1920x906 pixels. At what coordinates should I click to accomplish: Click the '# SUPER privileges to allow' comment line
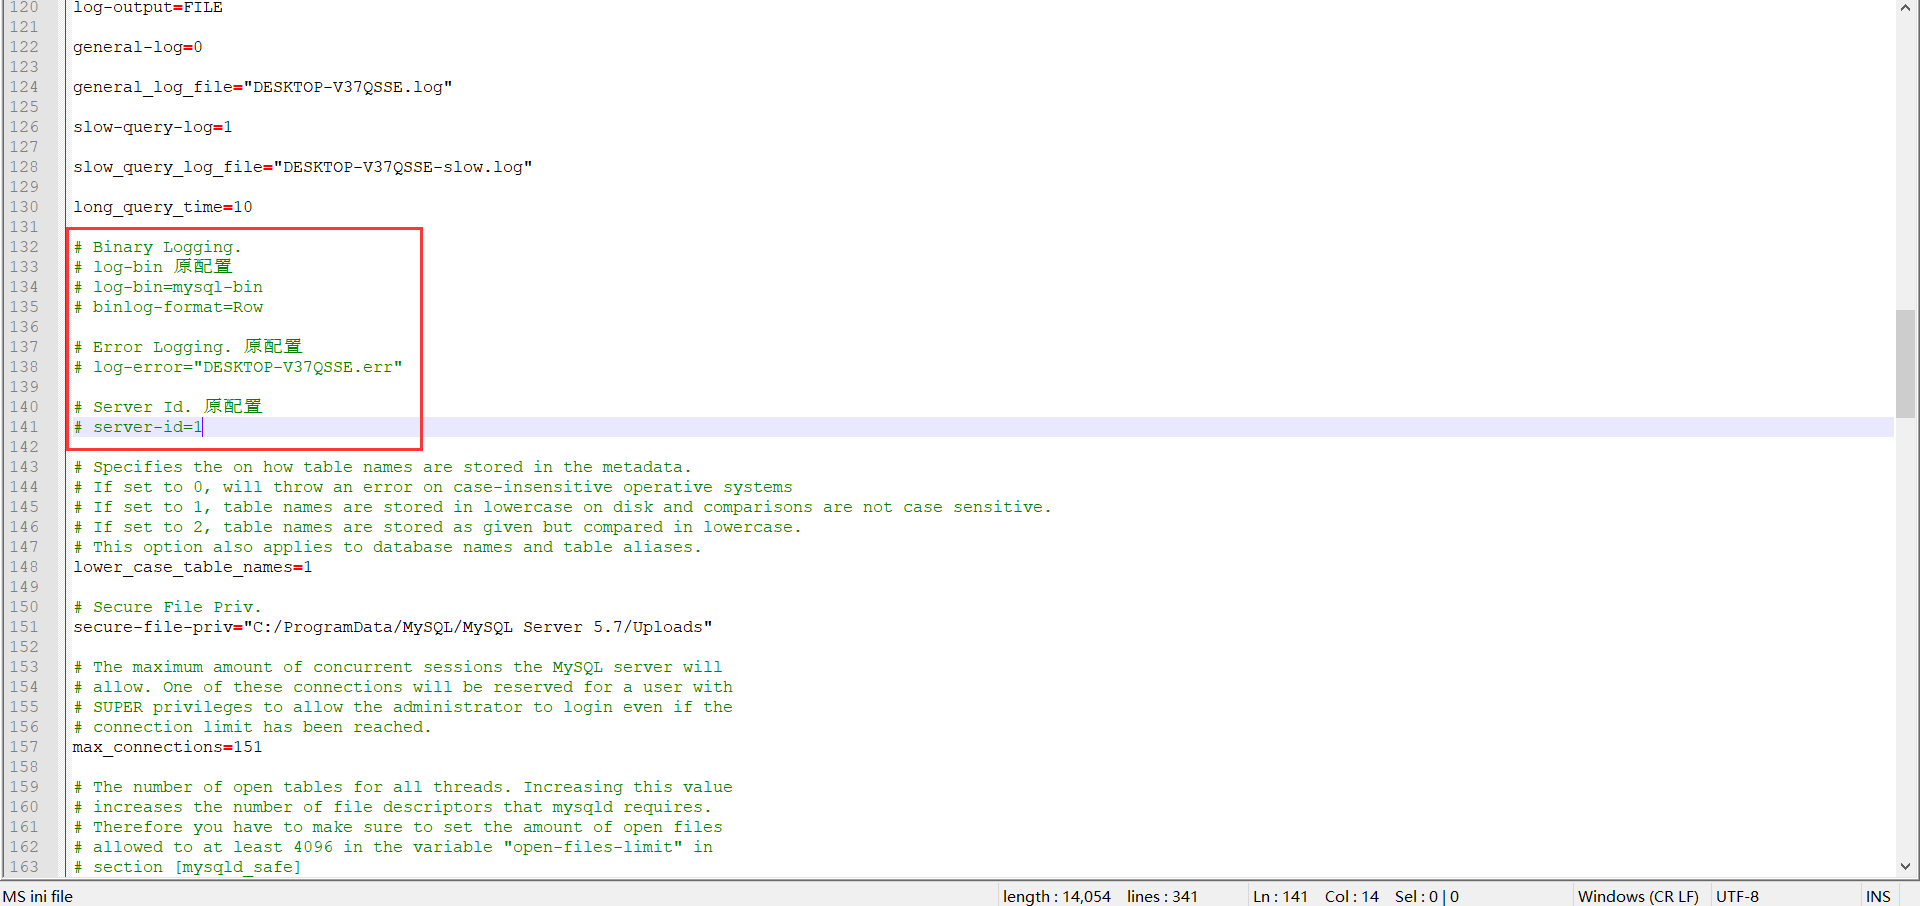coord(403,707)
